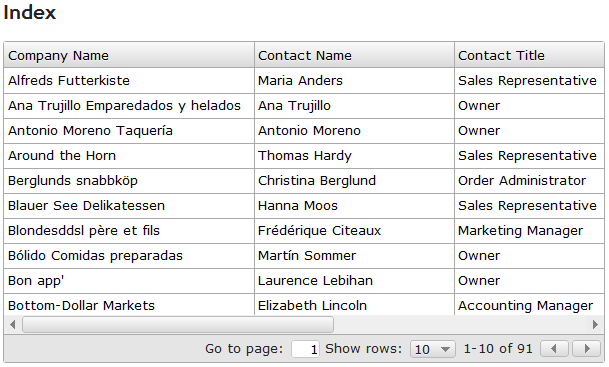Click the Accounting Manager title cell
Viewport: 609px width, 367px height.
[529, 304]
